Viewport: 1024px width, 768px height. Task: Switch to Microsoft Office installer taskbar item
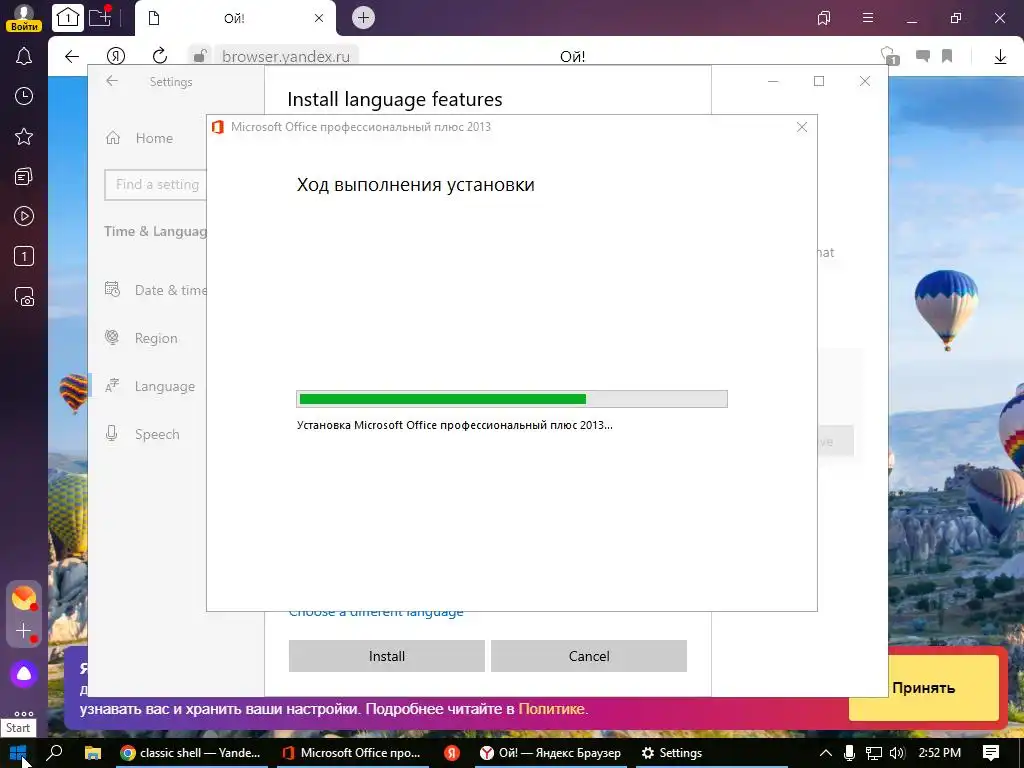pos(351,753)
